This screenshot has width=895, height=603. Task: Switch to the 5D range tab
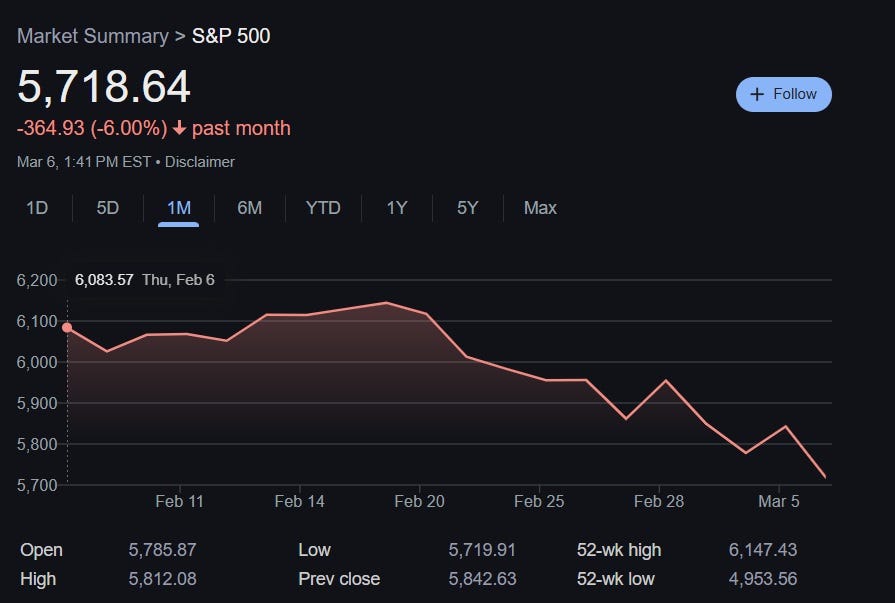click(x=108, y=208)
